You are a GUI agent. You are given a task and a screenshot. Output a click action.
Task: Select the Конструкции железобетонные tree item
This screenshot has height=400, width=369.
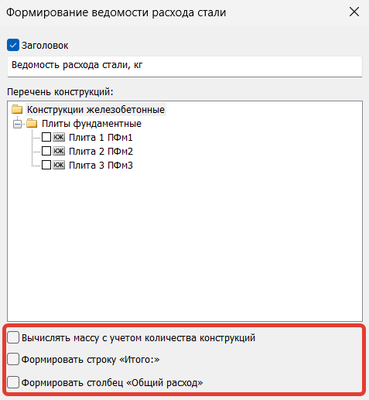click(96, 110)
